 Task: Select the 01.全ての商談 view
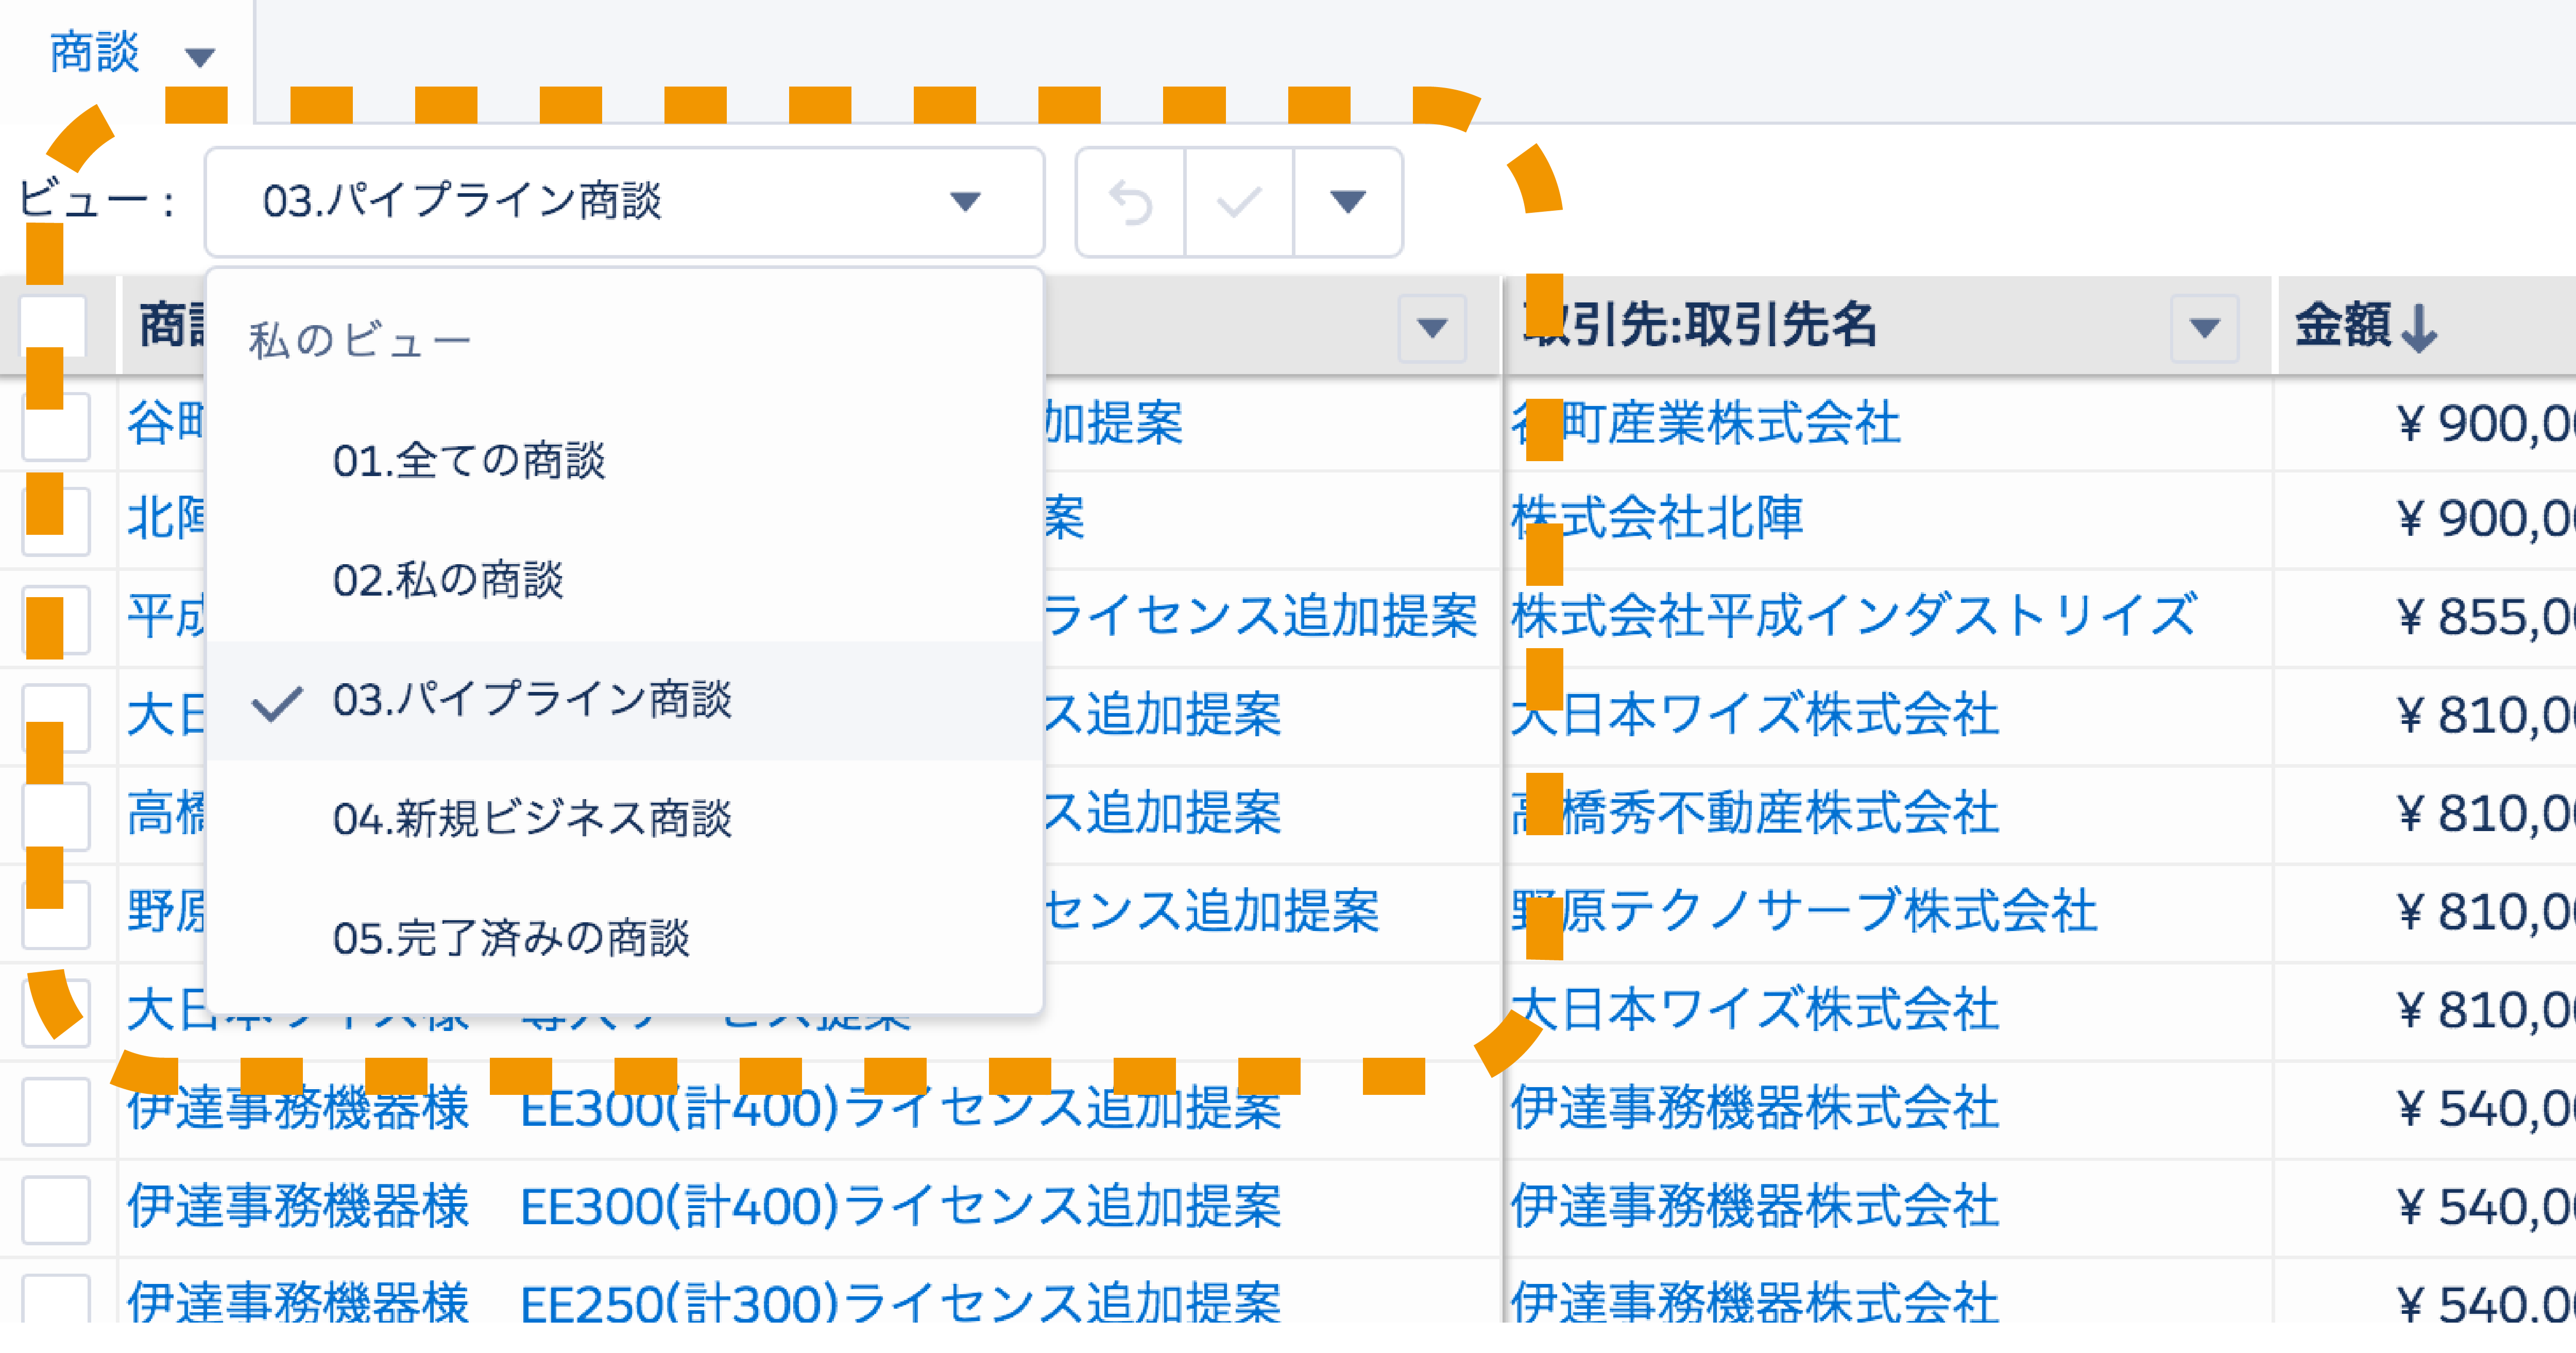coord(472,459)
